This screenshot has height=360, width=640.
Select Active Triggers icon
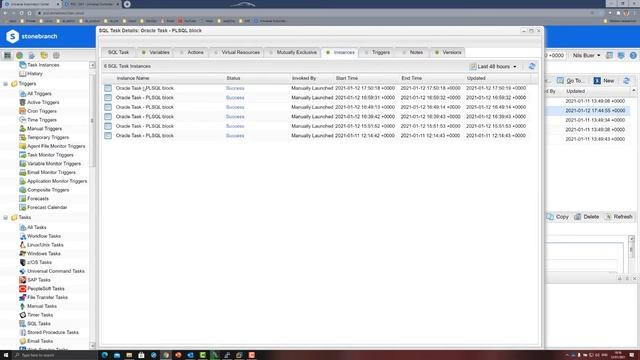23,102
